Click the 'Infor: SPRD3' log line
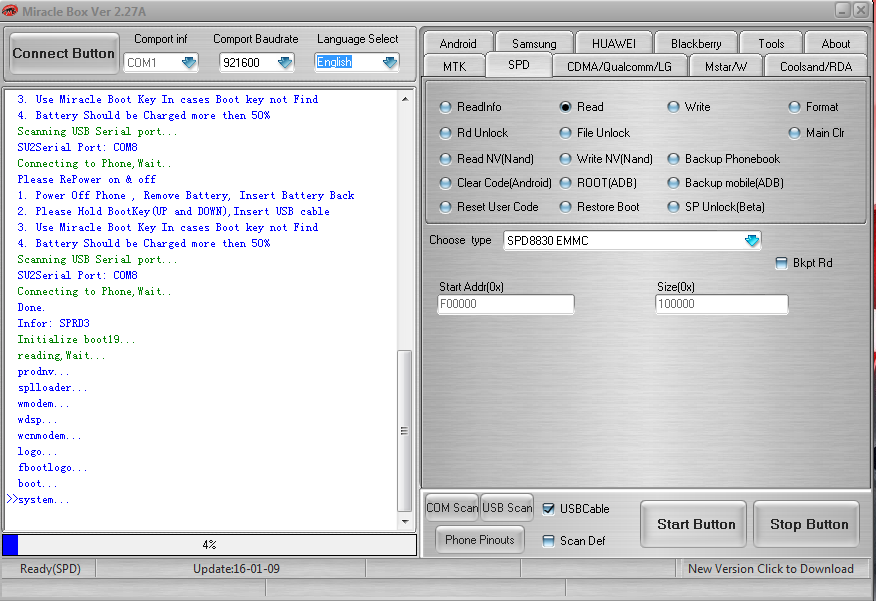The width and height of the screenshot is (876, 601). 53,323
